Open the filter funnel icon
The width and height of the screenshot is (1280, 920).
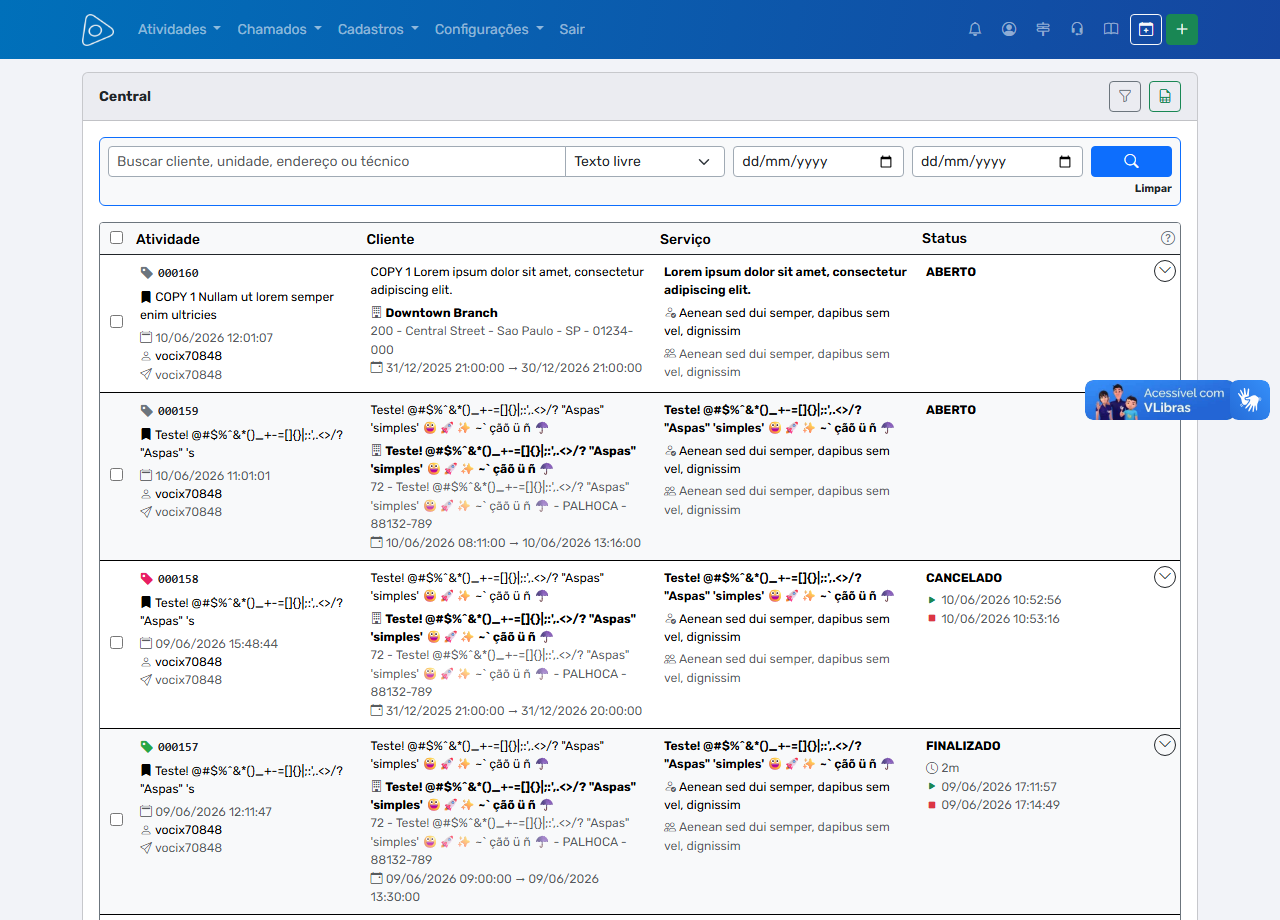(1125, 96)
